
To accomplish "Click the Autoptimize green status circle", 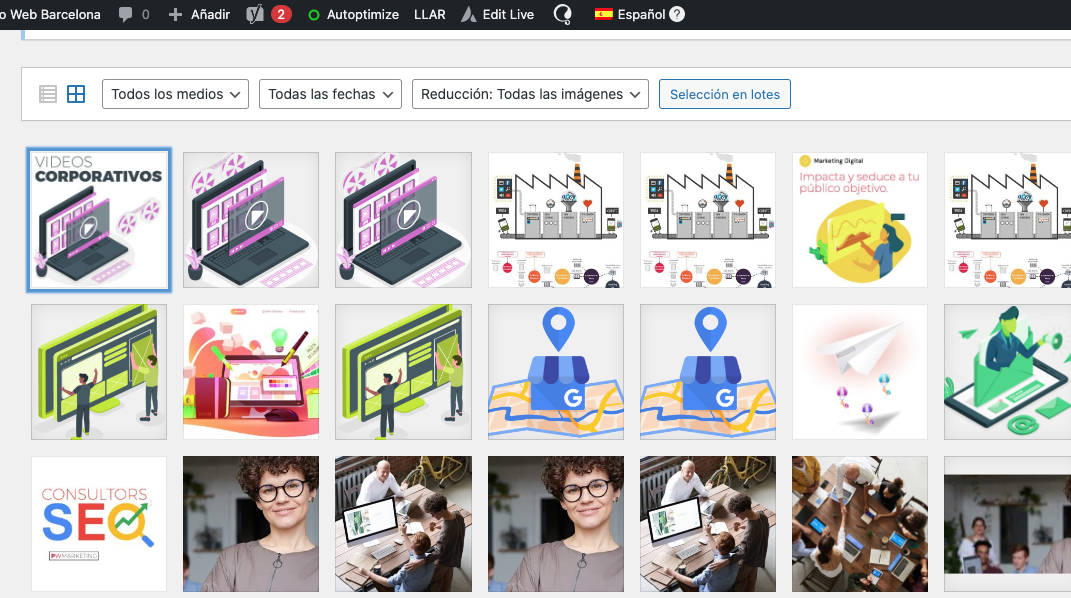I will point(314,15).
